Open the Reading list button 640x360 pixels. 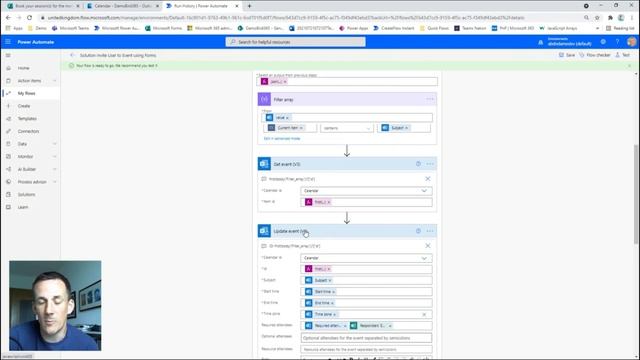620,28
